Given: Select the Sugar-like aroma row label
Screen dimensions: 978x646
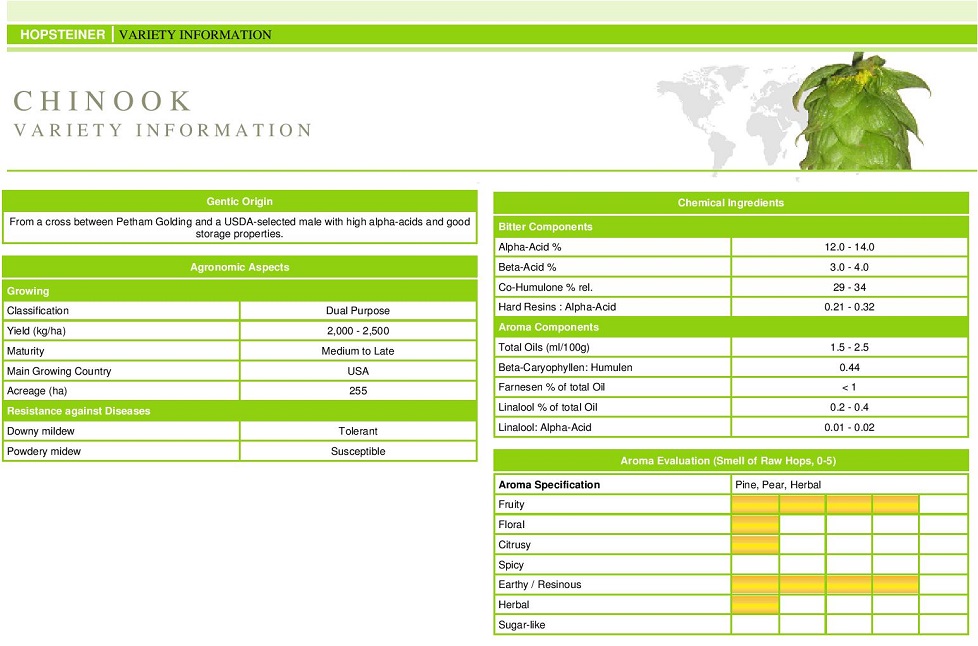Looking at the screenshot, I should click(x=521, y=624).
